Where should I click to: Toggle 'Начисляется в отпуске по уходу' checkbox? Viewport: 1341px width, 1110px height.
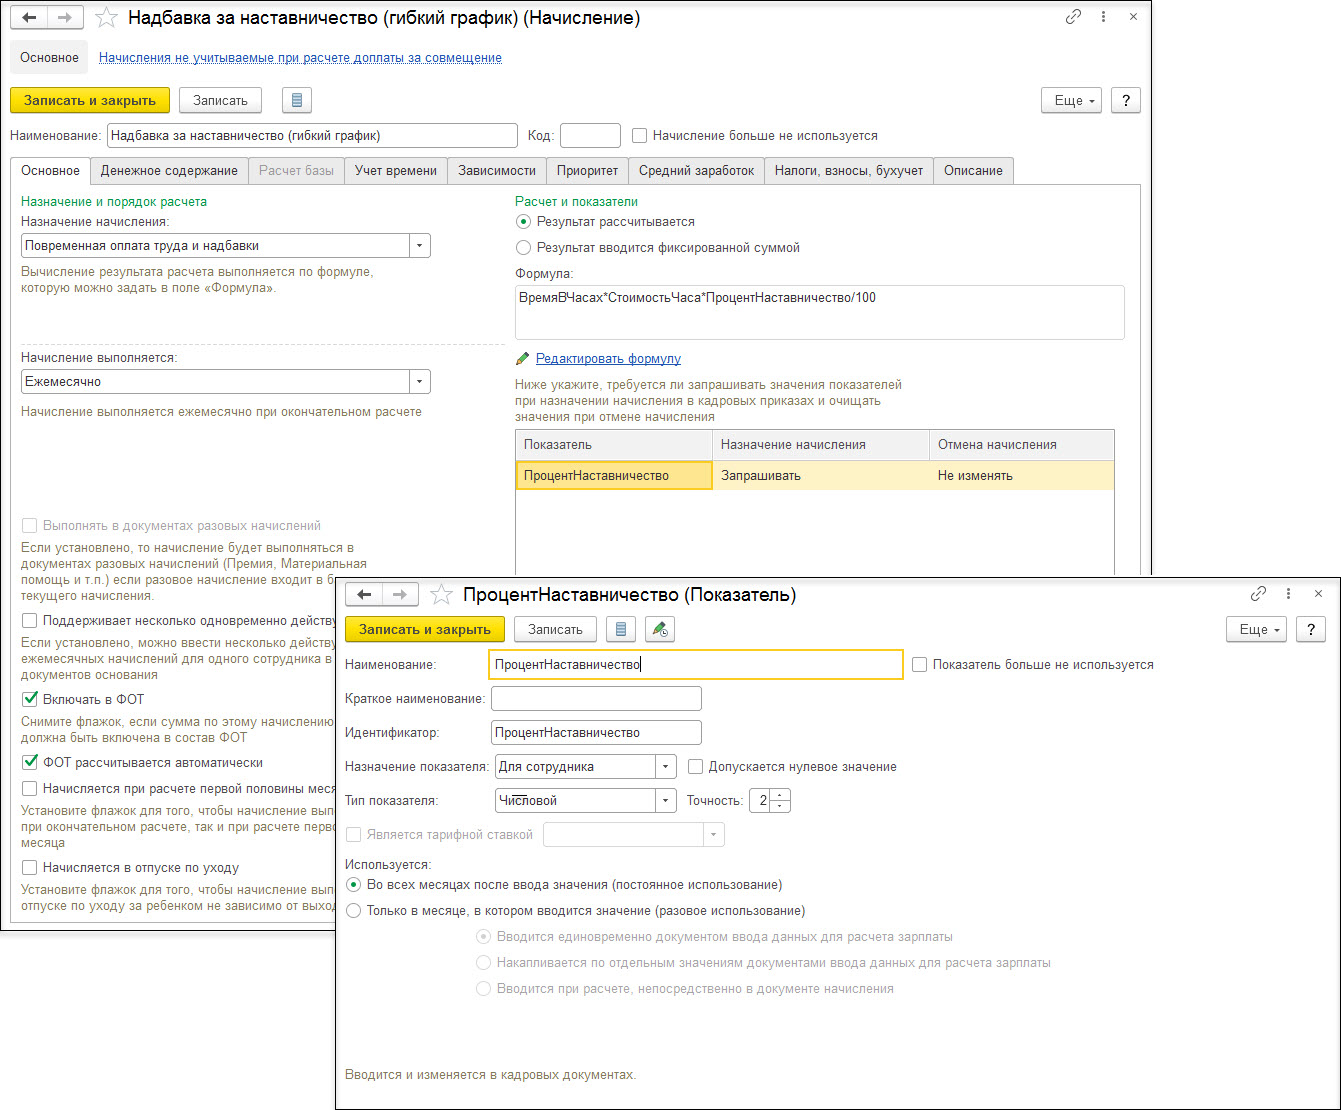(x=30, y=867)
